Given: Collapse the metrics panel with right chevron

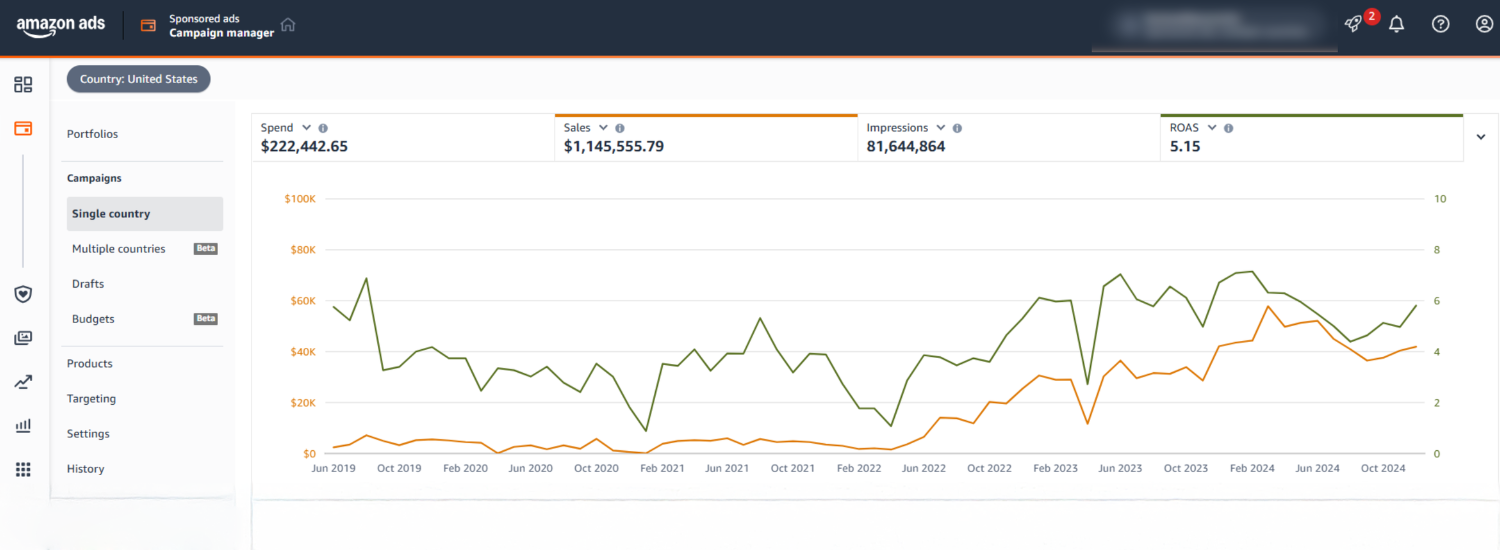Looking at the screenshot, I should [x=1481, y=138].
